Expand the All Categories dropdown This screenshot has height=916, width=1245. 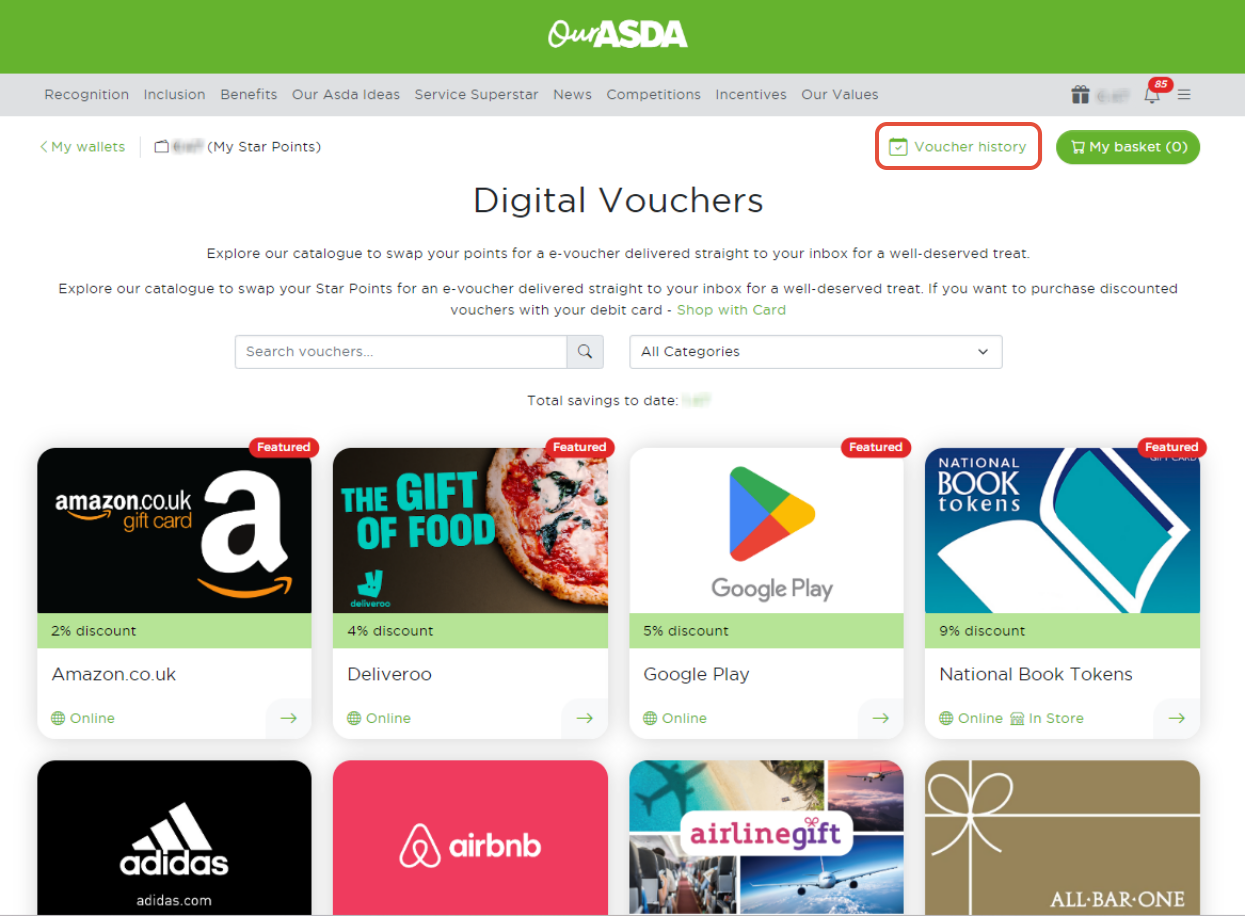815,352
